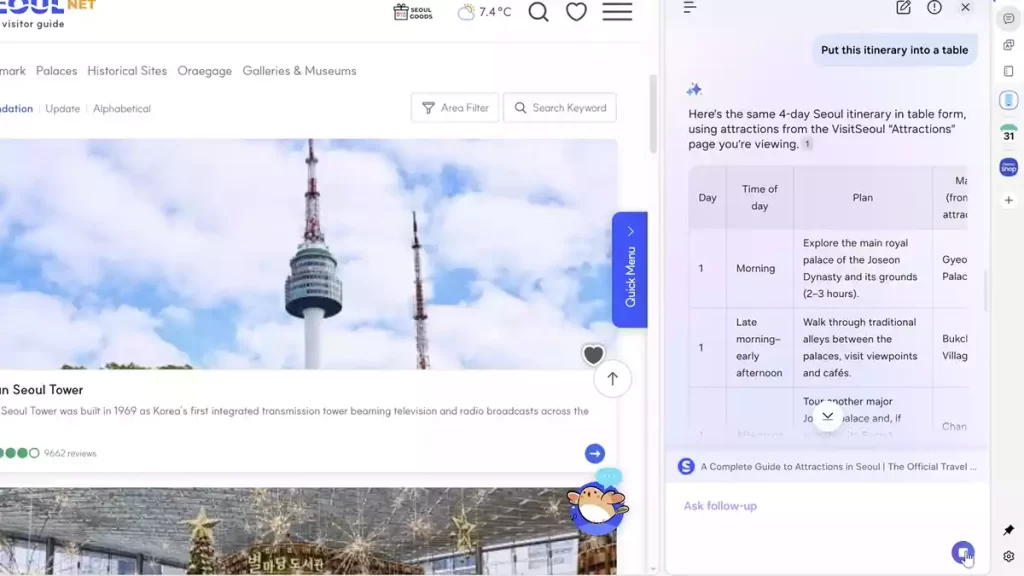1024x576 pixels.
Task: Open chat history list icon in assistant panel
Action: coord(689,8)
